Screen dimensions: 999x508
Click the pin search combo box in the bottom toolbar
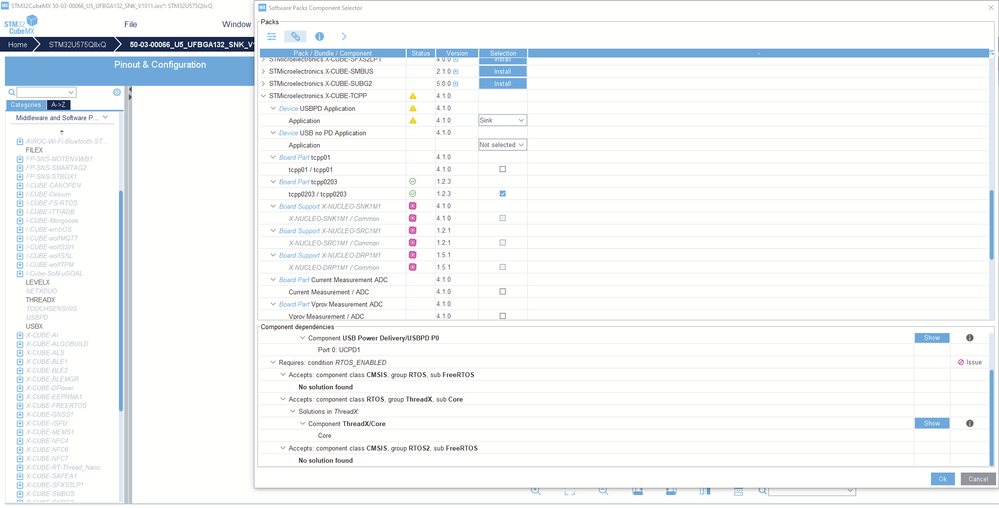[x=812, y=490]
